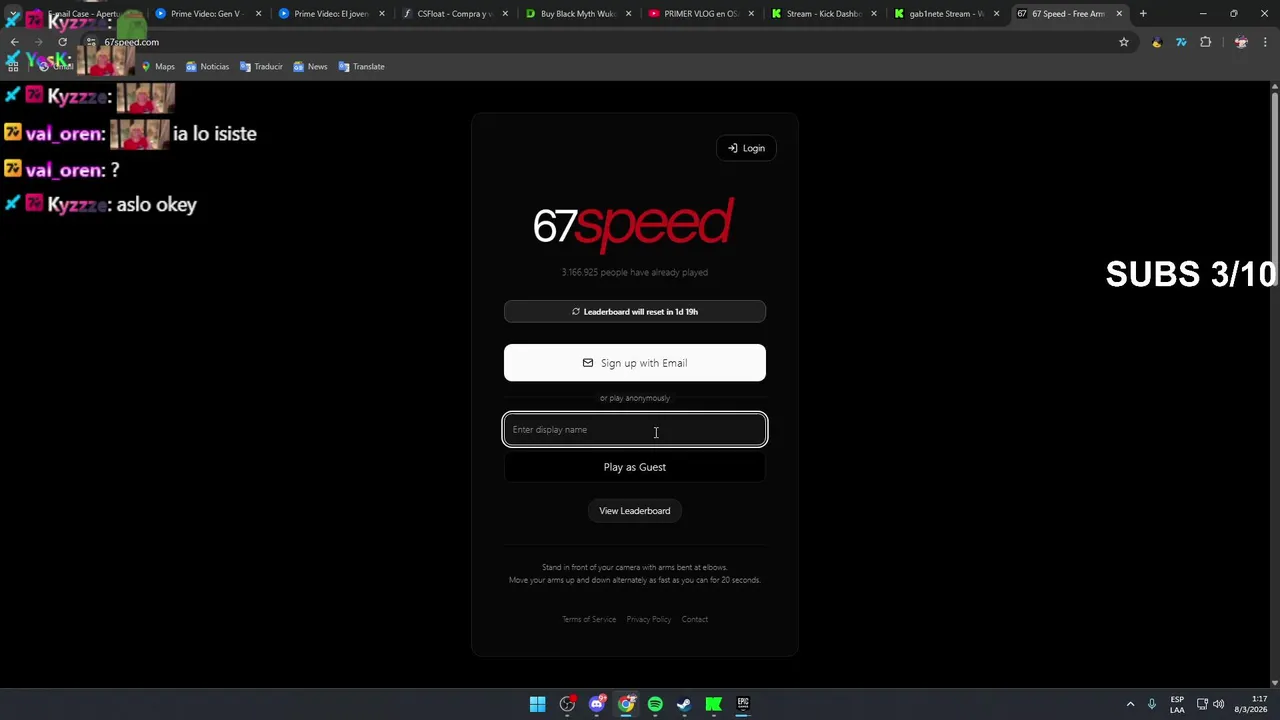Open Steam from the taskbar
1280x720 pixels.
(684, 704)
